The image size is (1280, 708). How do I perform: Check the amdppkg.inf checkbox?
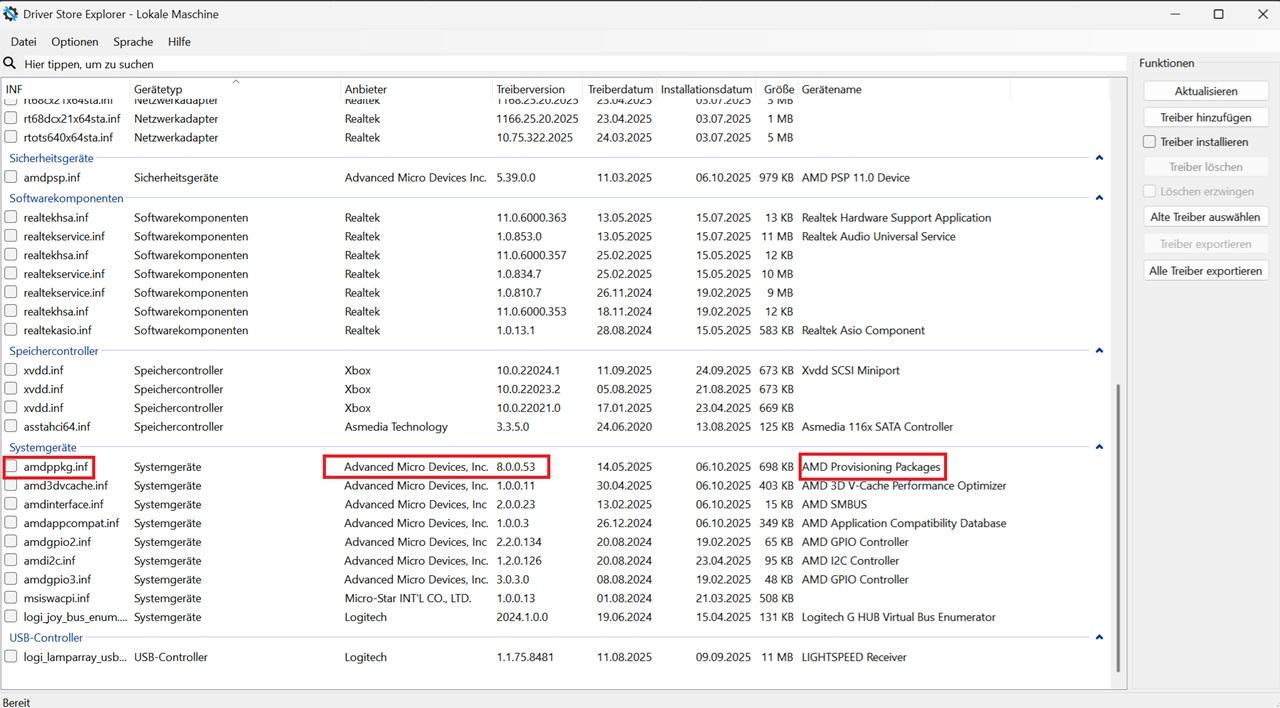pyautogui.click(x=12, y=467)
